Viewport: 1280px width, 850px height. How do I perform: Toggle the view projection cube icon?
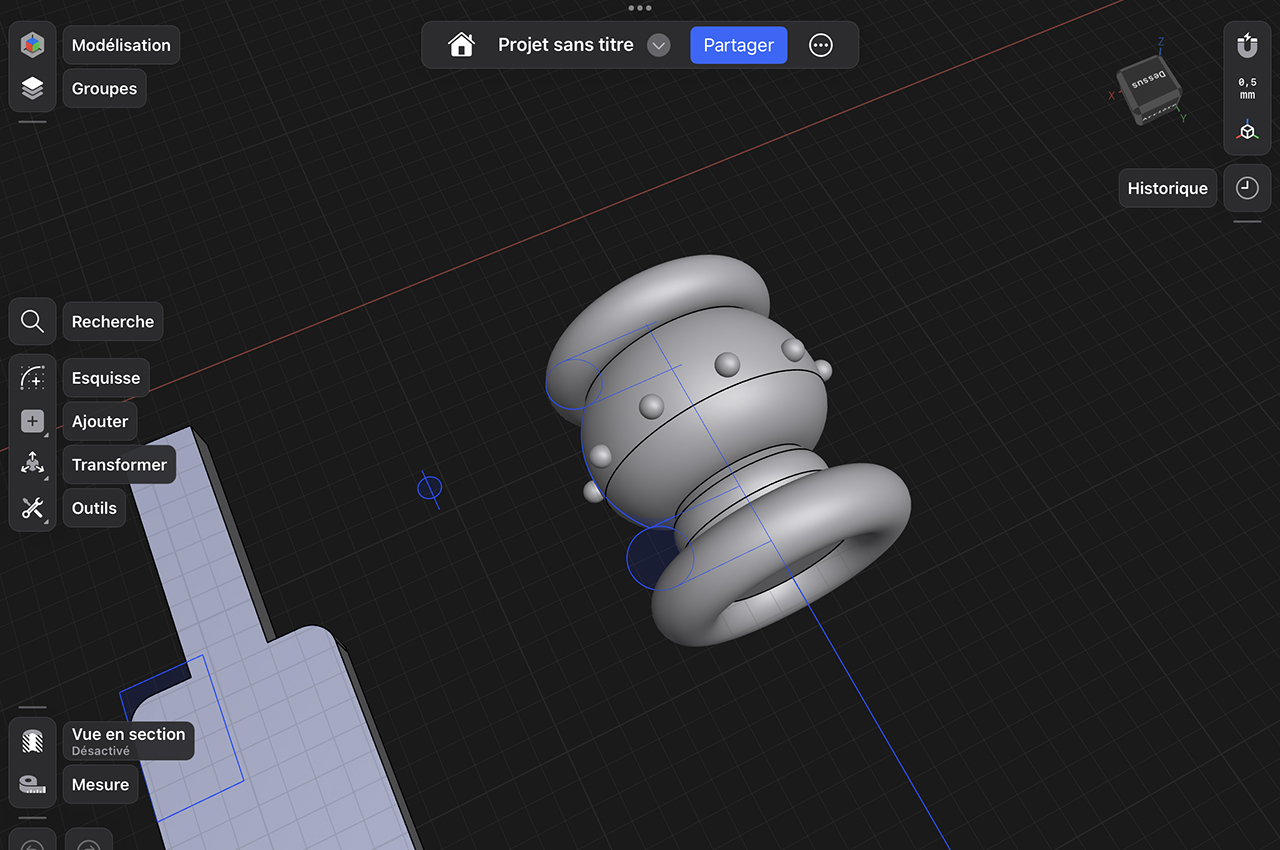point(1247,131)
